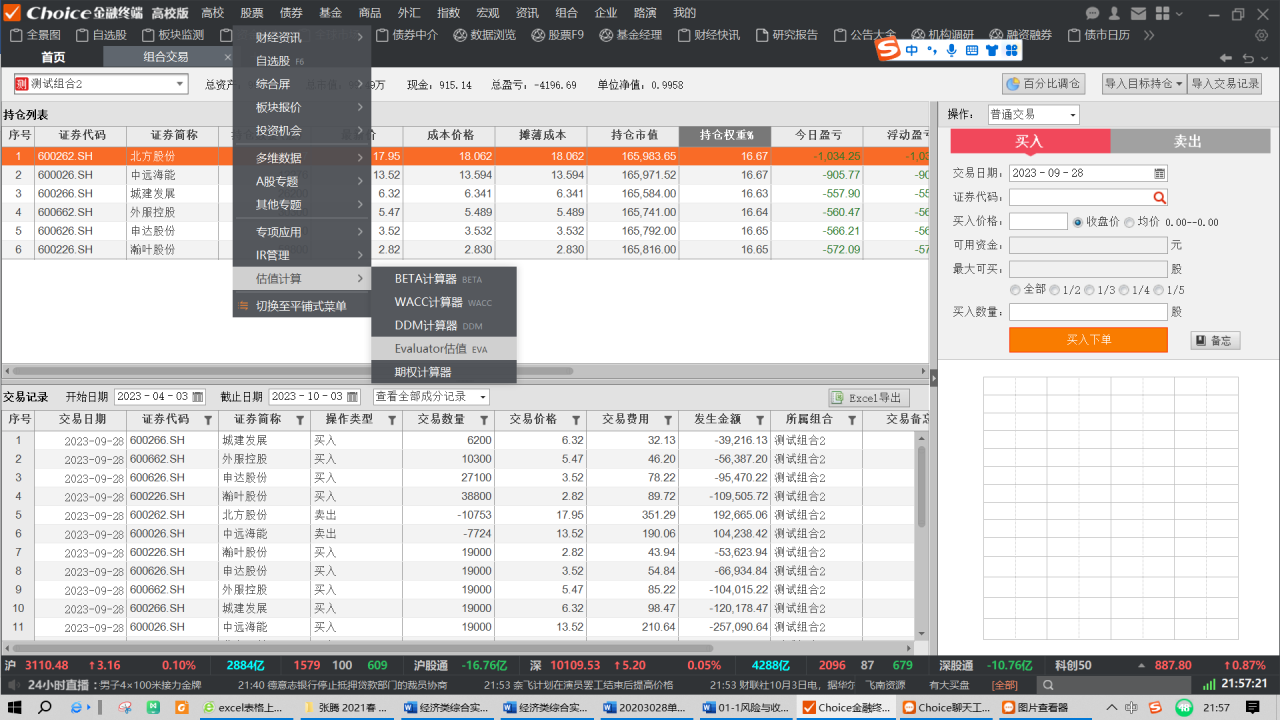Screen dimensions: 1280x720
Task: Expand the 导入目标持仓 dropdown button
Action: pos(1180,84)
